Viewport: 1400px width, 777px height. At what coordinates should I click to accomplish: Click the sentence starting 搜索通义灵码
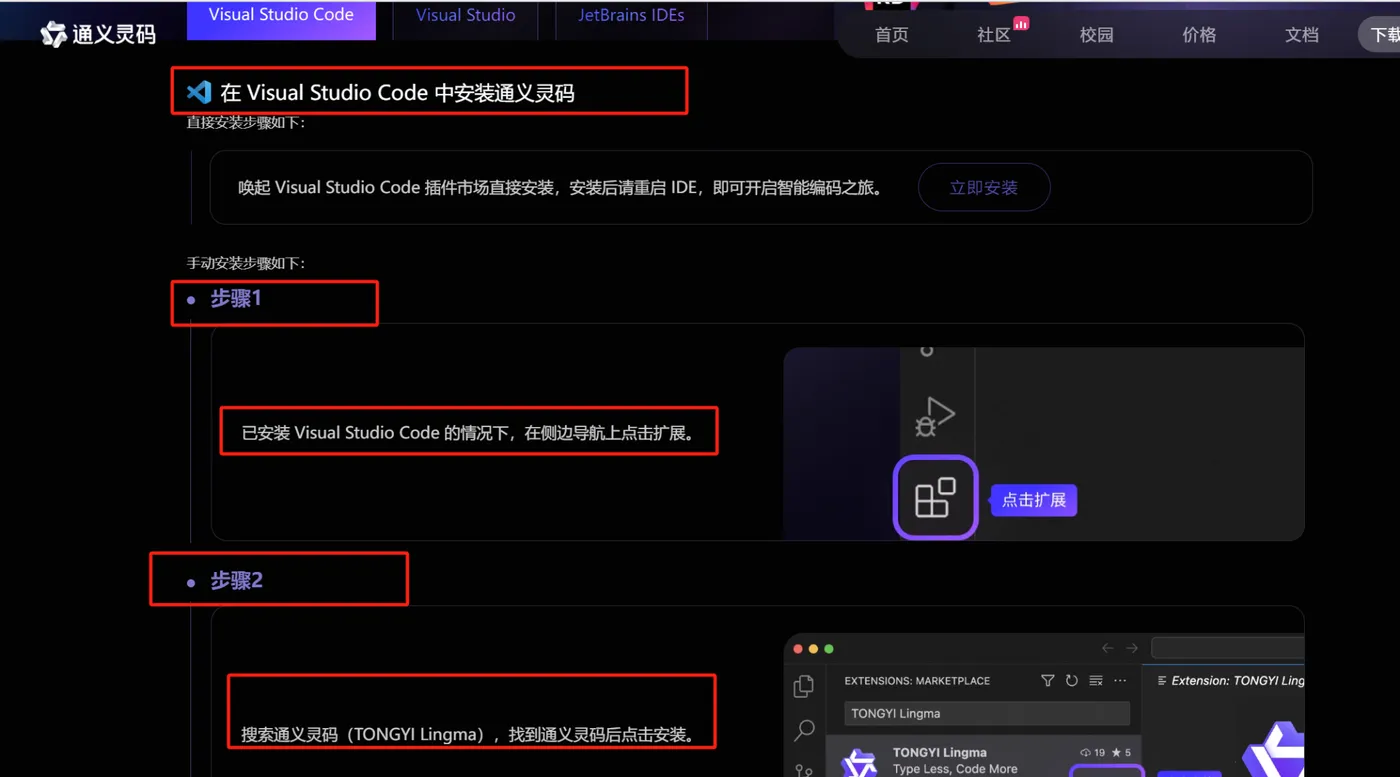tap(467, 735)
